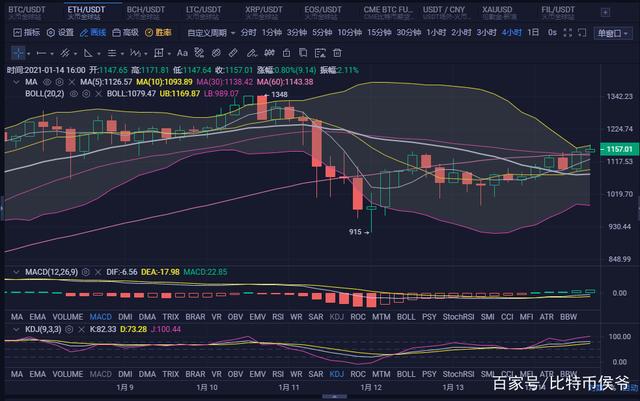Switch to the XAUUSD tab
640x401 pixels.
[x=497, y=13]
